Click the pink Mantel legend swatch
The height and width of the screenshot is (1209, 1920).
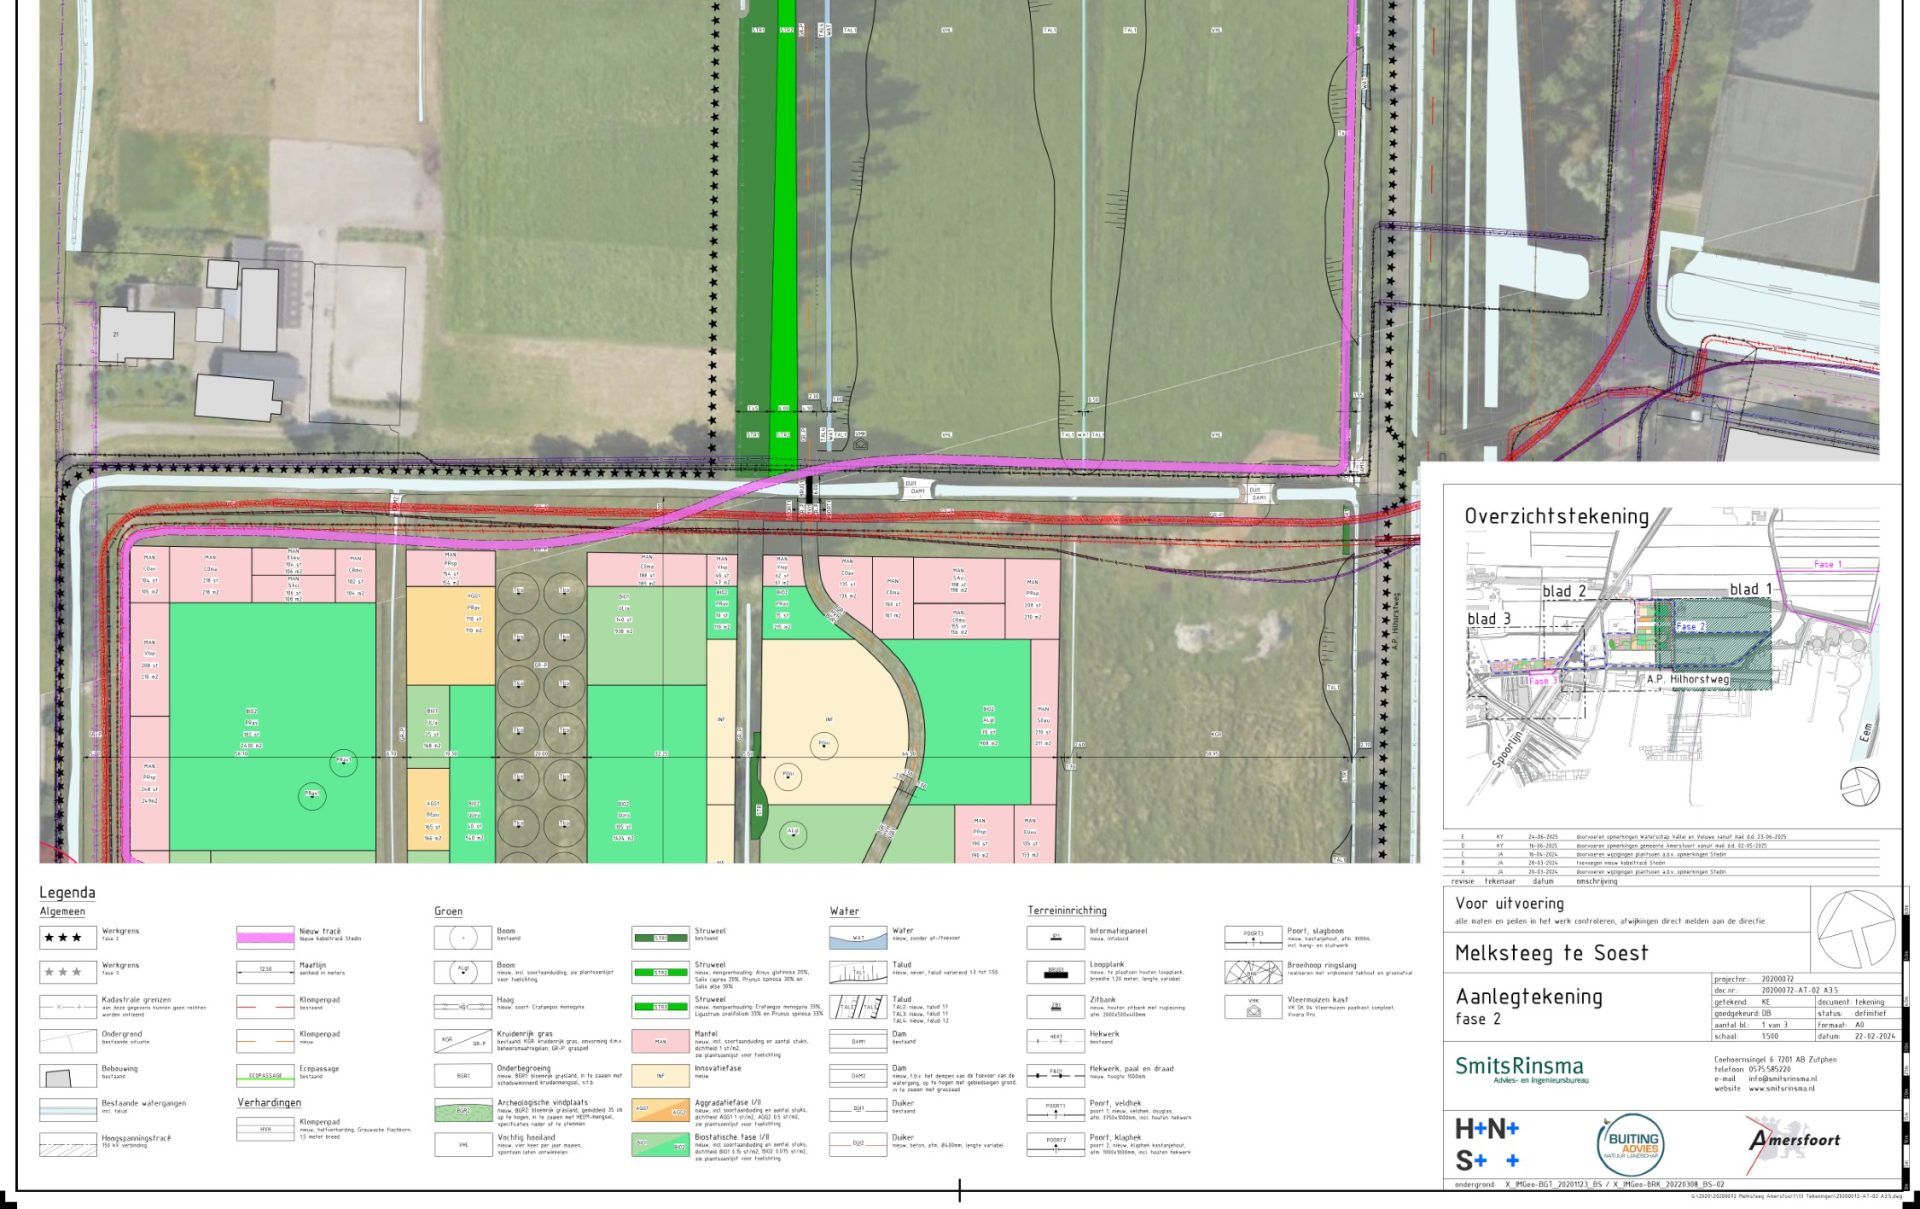pyautogui.click(x=660, y=1041)
